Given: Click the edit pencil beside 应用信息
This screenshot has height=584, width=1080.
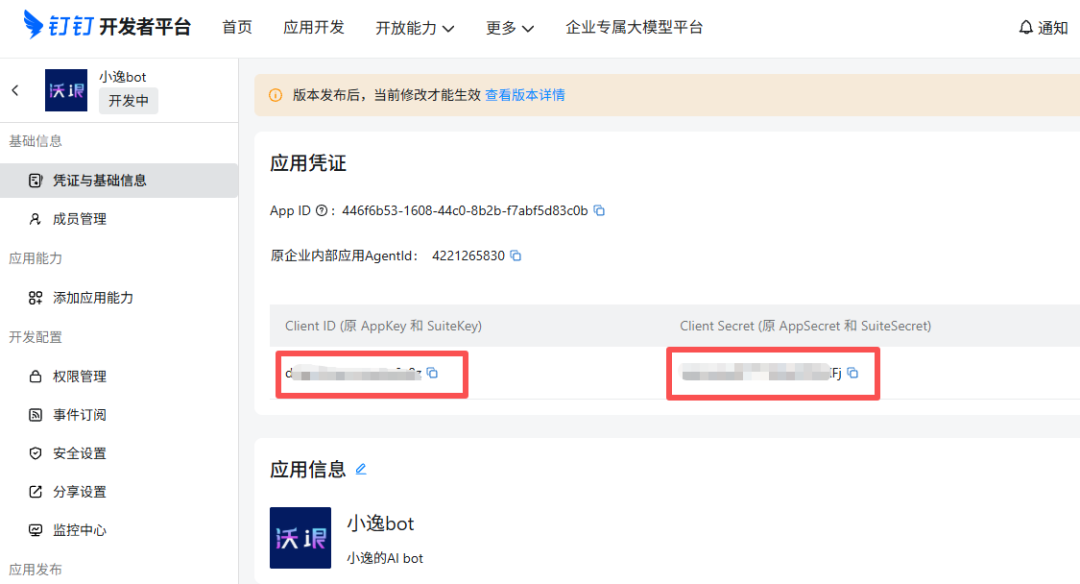Looking at the screenshot, I should [361, 469].
